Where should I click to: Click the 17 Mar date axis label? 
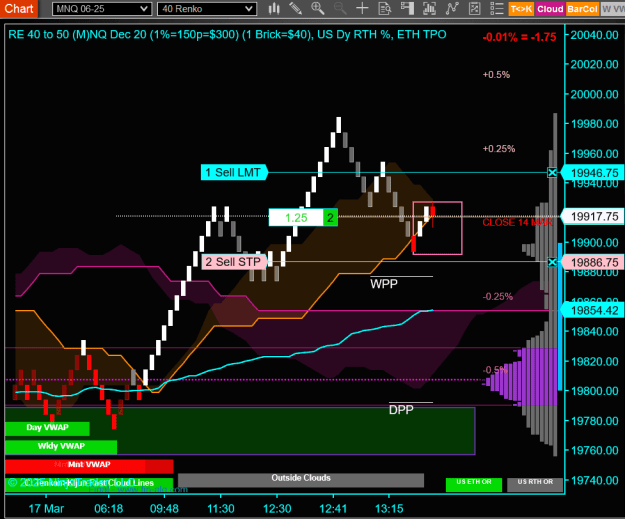46,509
